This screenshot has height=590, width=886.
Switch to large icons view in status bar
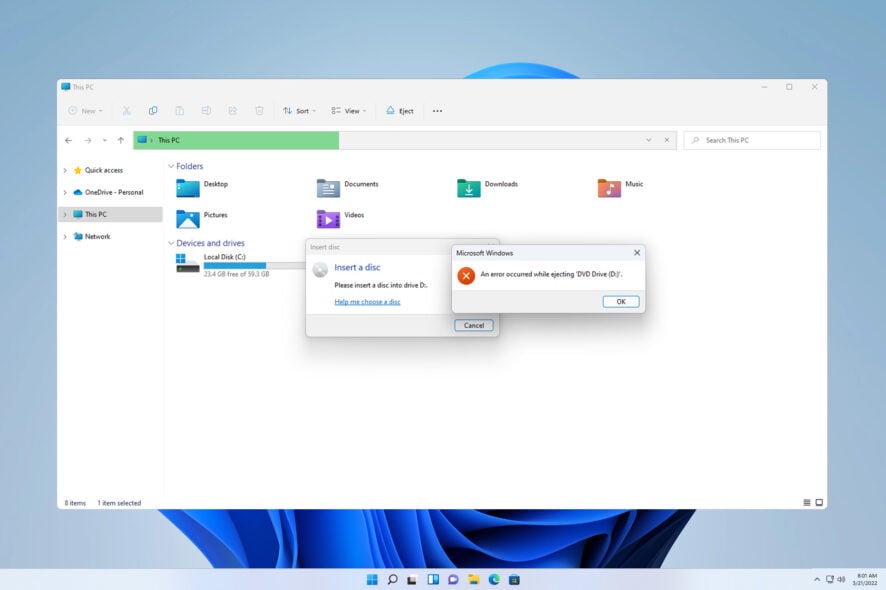[x=819, y=502]
